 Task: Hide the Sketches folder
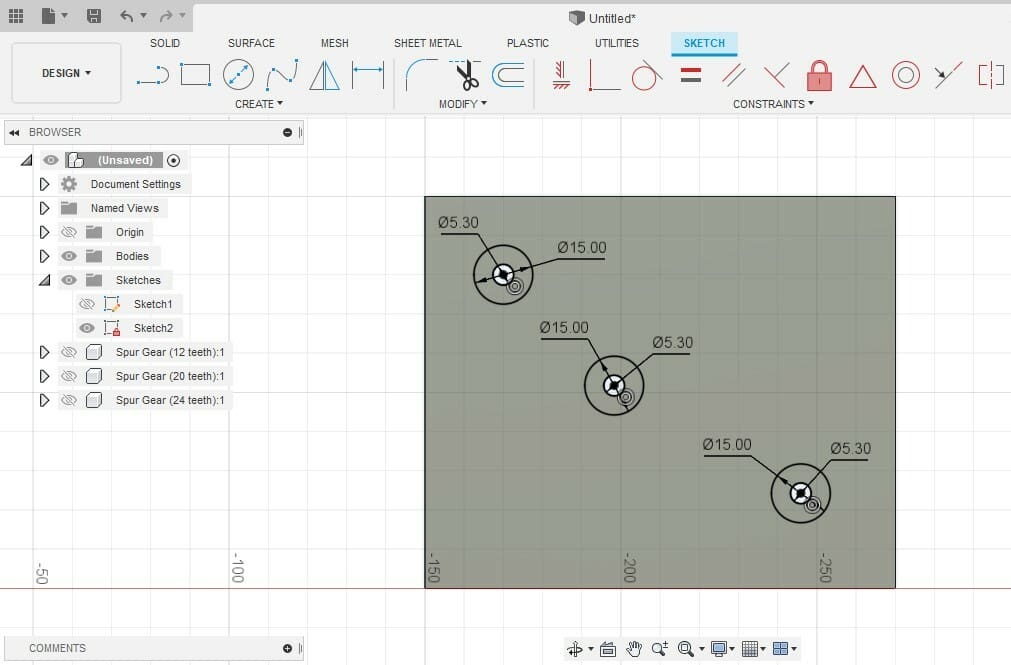point(69,280)
